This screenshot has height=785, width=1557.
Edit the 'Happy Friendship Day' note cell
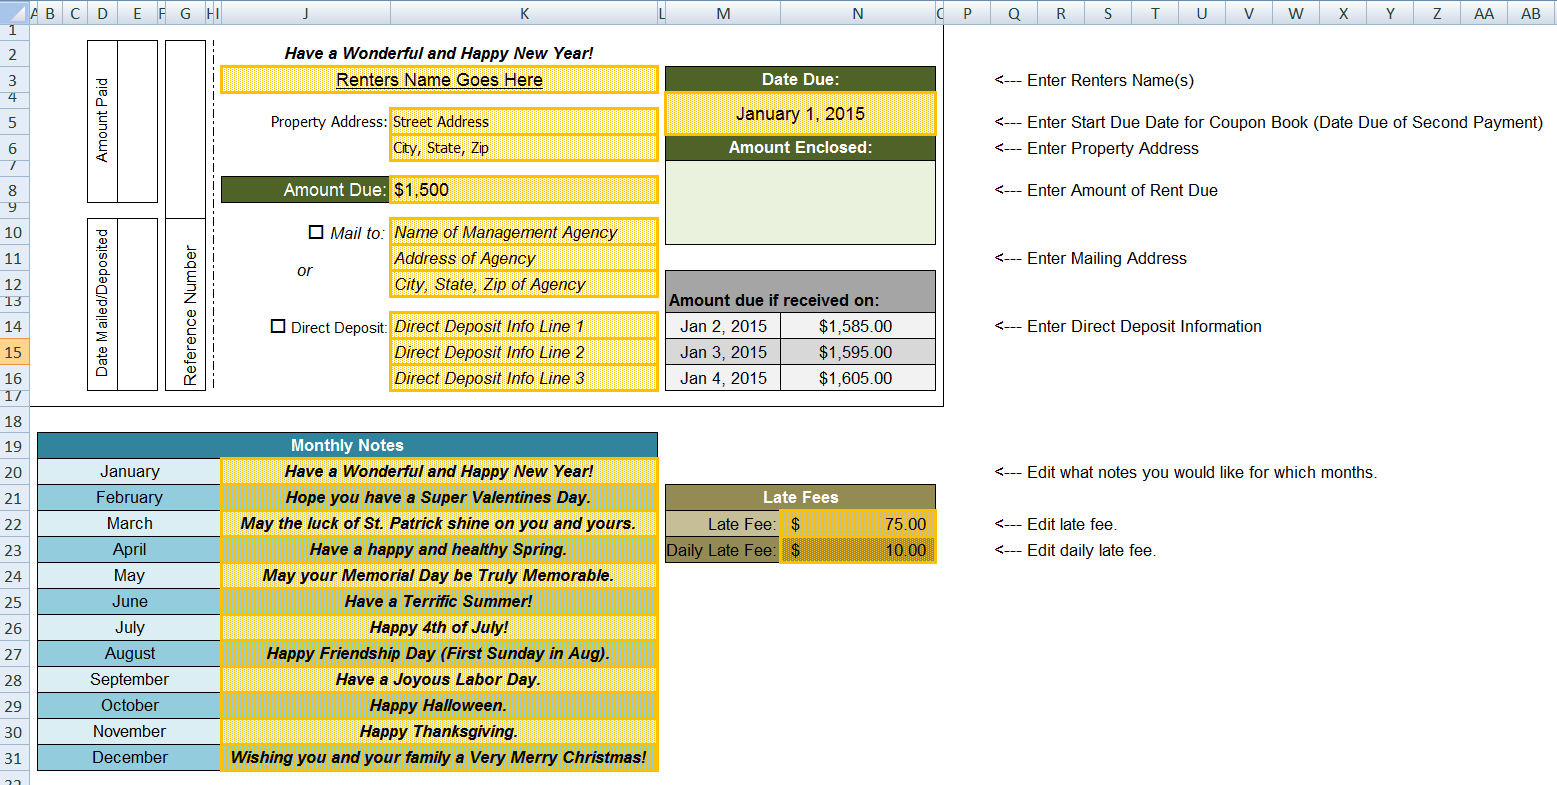tap(439, 653)
